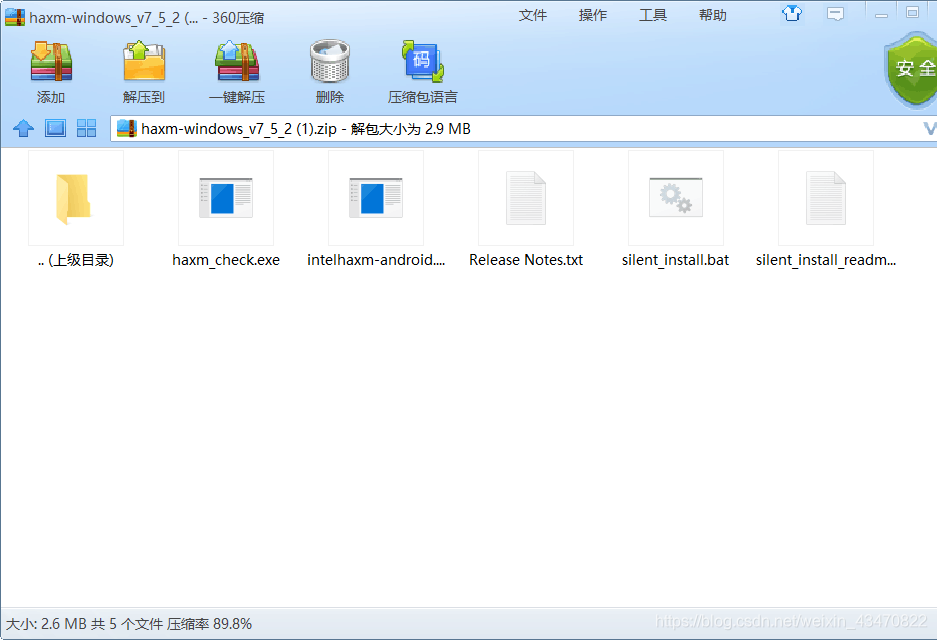The height and width of the screenshot is (640, 937).
Task: Click the 解压到 (Extract to) icon
Action: (143, 68)
